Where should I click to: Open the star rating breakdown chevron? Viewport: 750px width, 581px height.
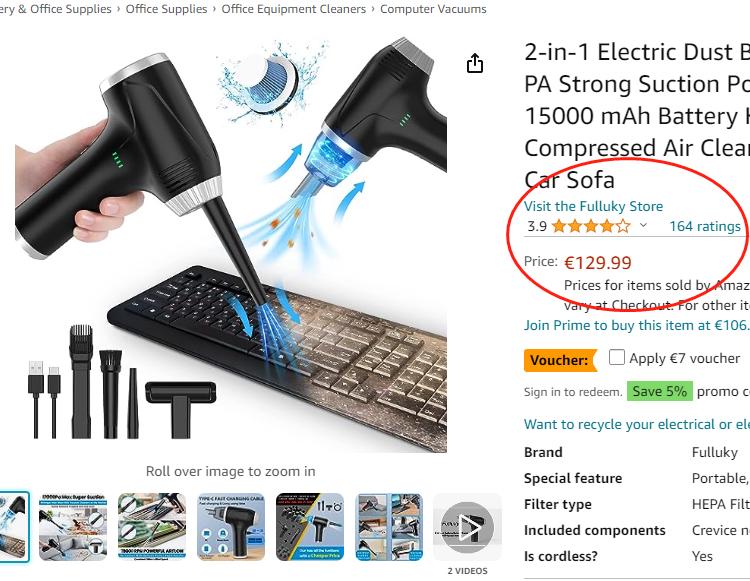pyautogui.click(x=643, y=225)
